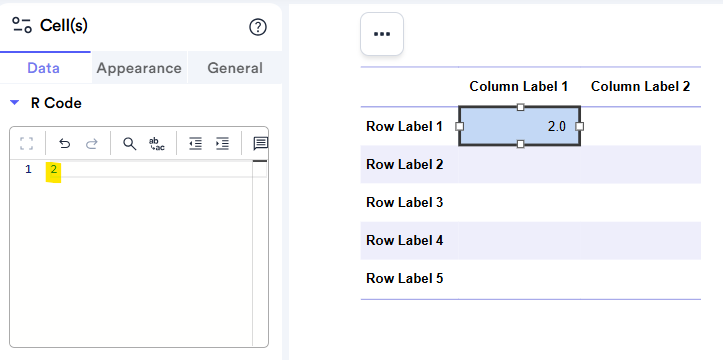Redo the code edit
Screen dimensions: 723x360
[x=92, y=144]
